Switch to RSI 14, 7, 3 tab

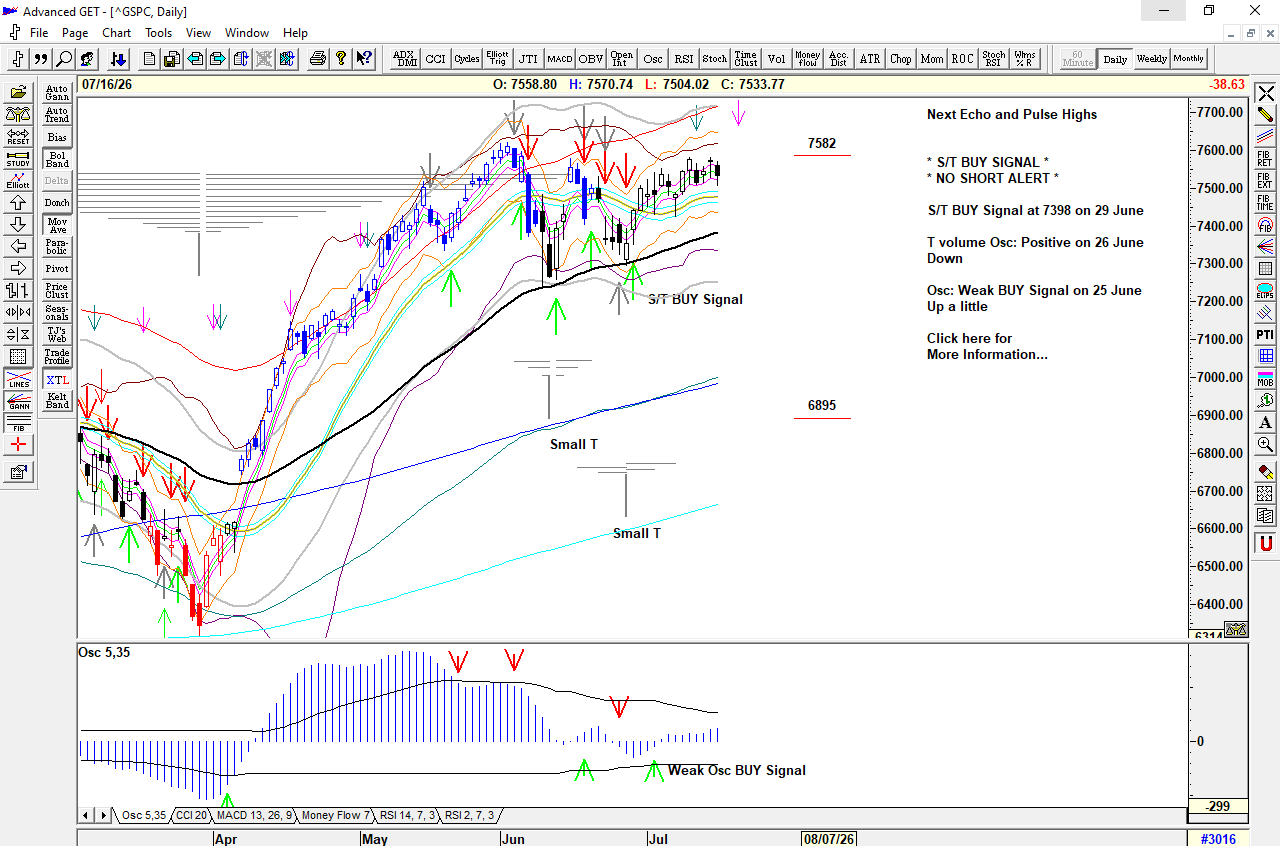point(408,816)
